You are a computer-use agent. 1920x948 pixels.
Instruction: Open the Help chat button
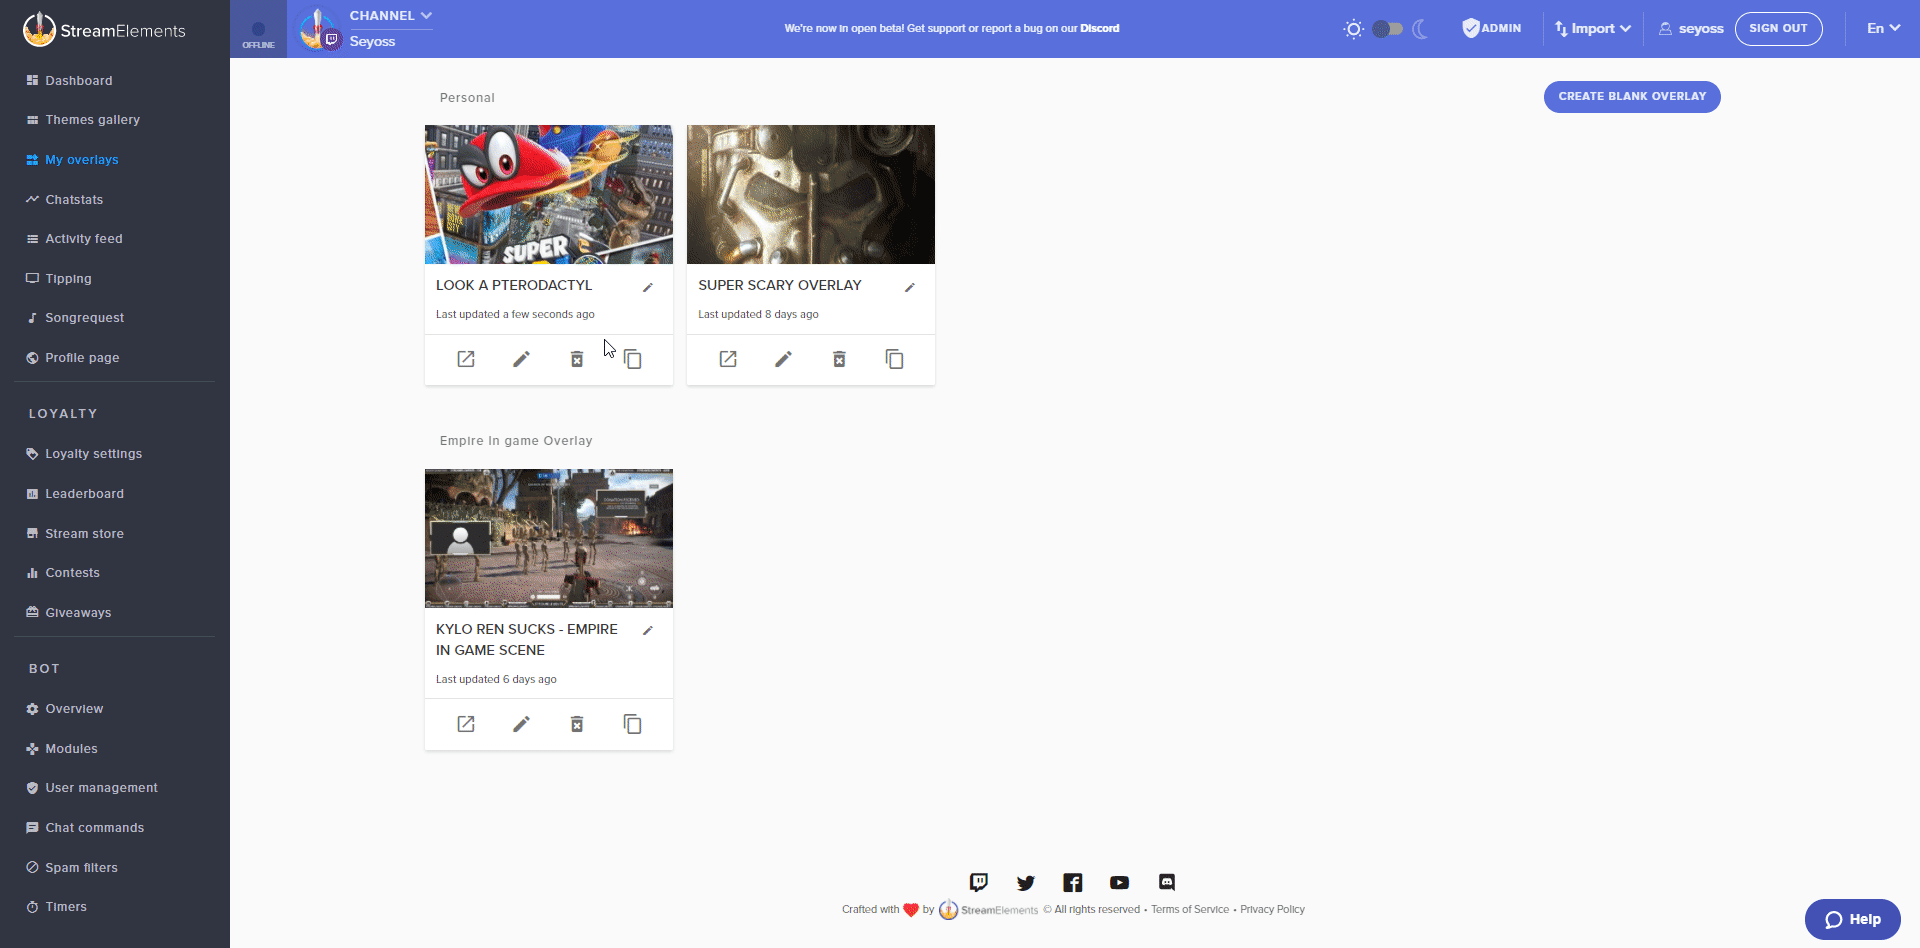click(x=1853, y=919)
